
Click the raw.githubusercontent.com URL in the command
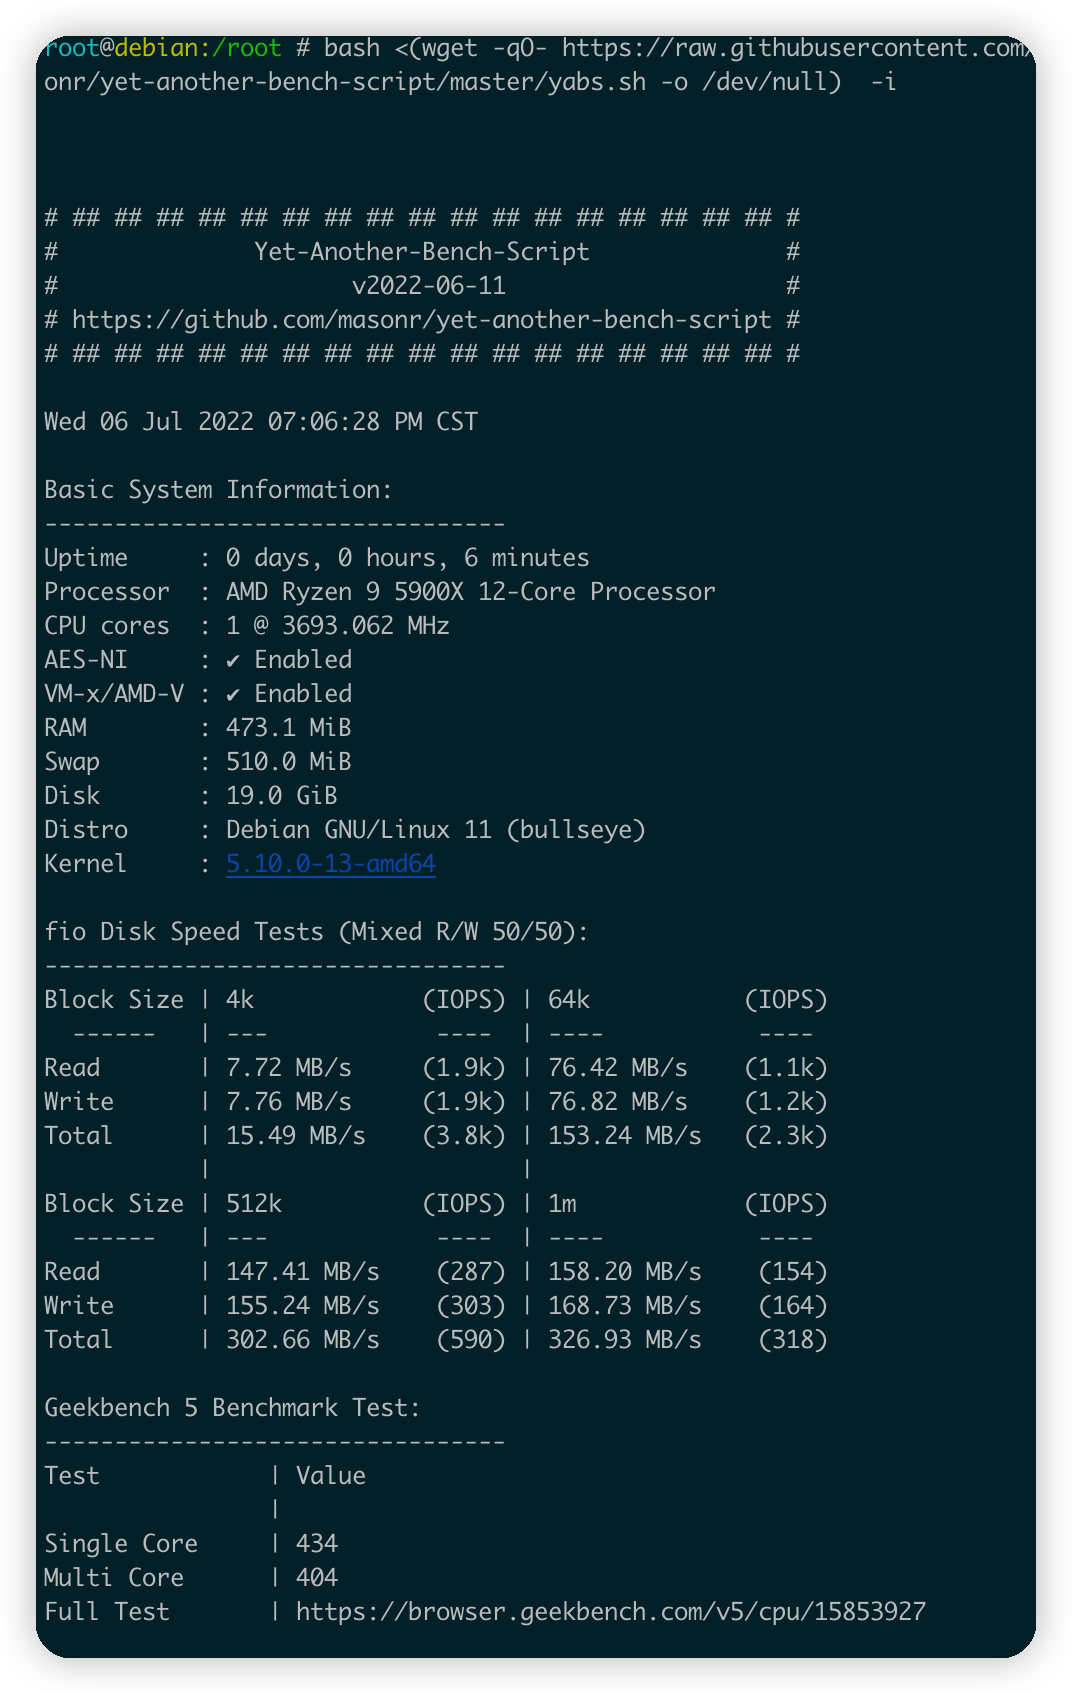pyautogui.click(x=795, y=48)
